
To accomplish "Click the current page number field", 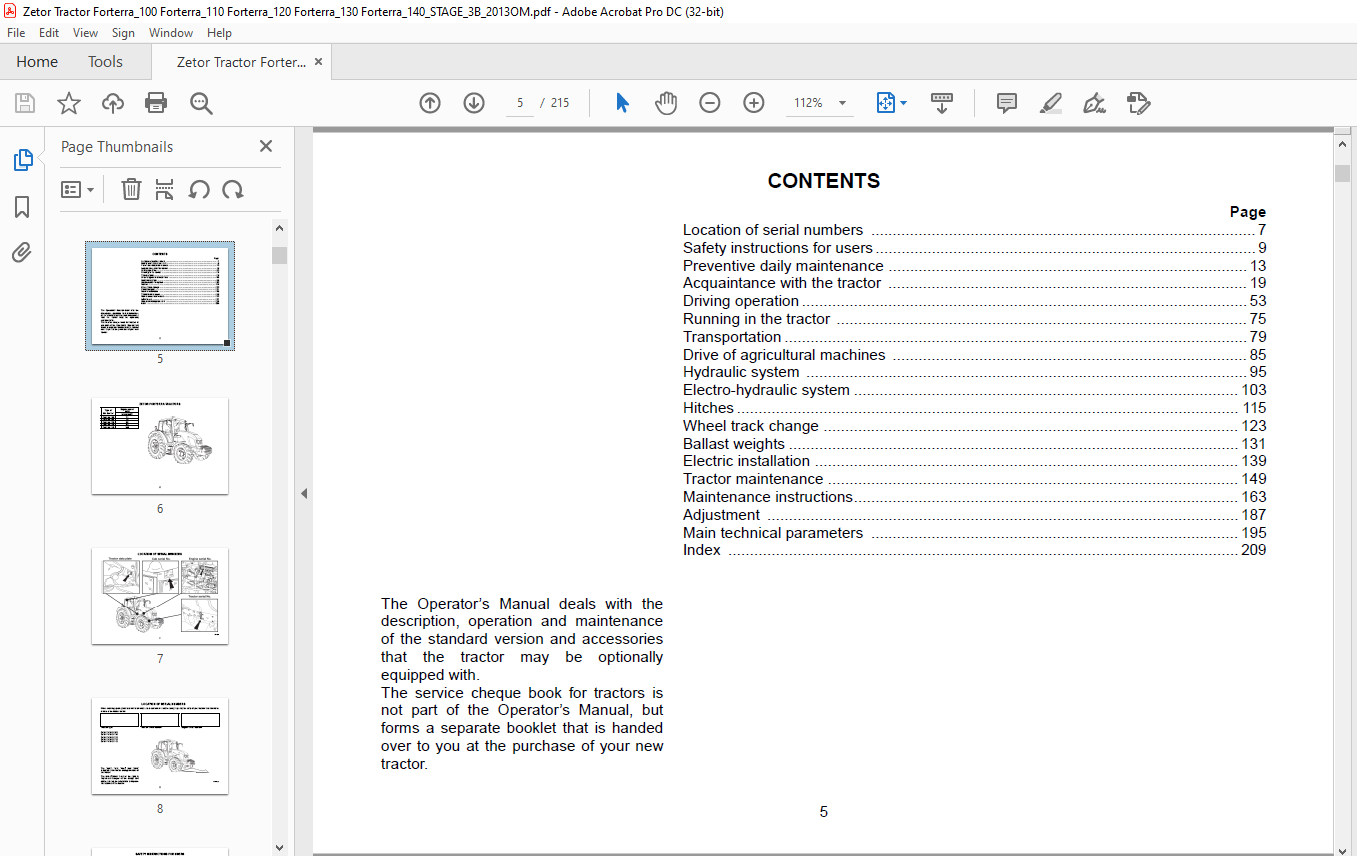I will 520,103.
